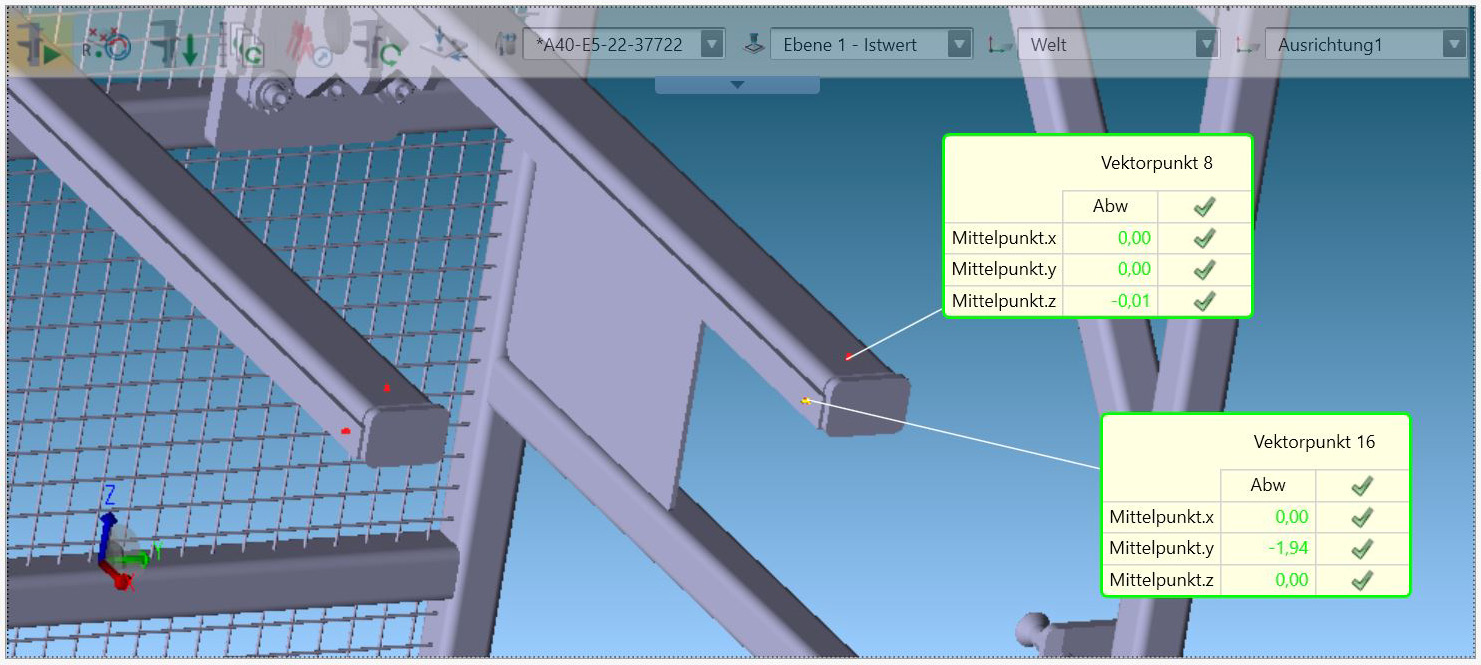
Task: Select the Vektorpunkt 16 label title
Action: pos(1314,442)
